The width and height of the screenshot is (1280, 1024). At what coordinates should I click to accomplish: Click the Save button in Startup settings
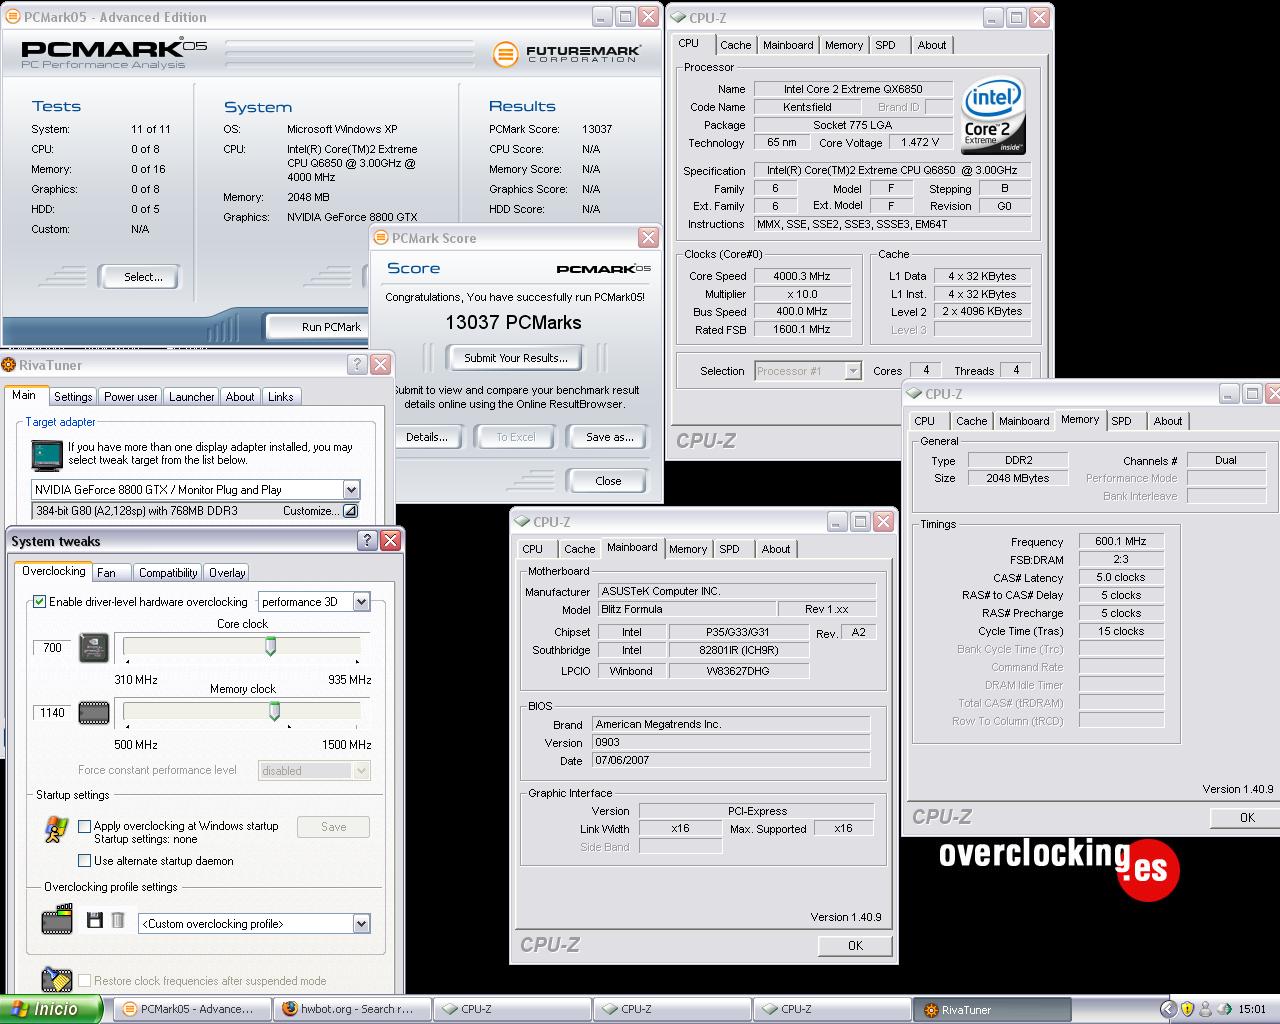334,827
